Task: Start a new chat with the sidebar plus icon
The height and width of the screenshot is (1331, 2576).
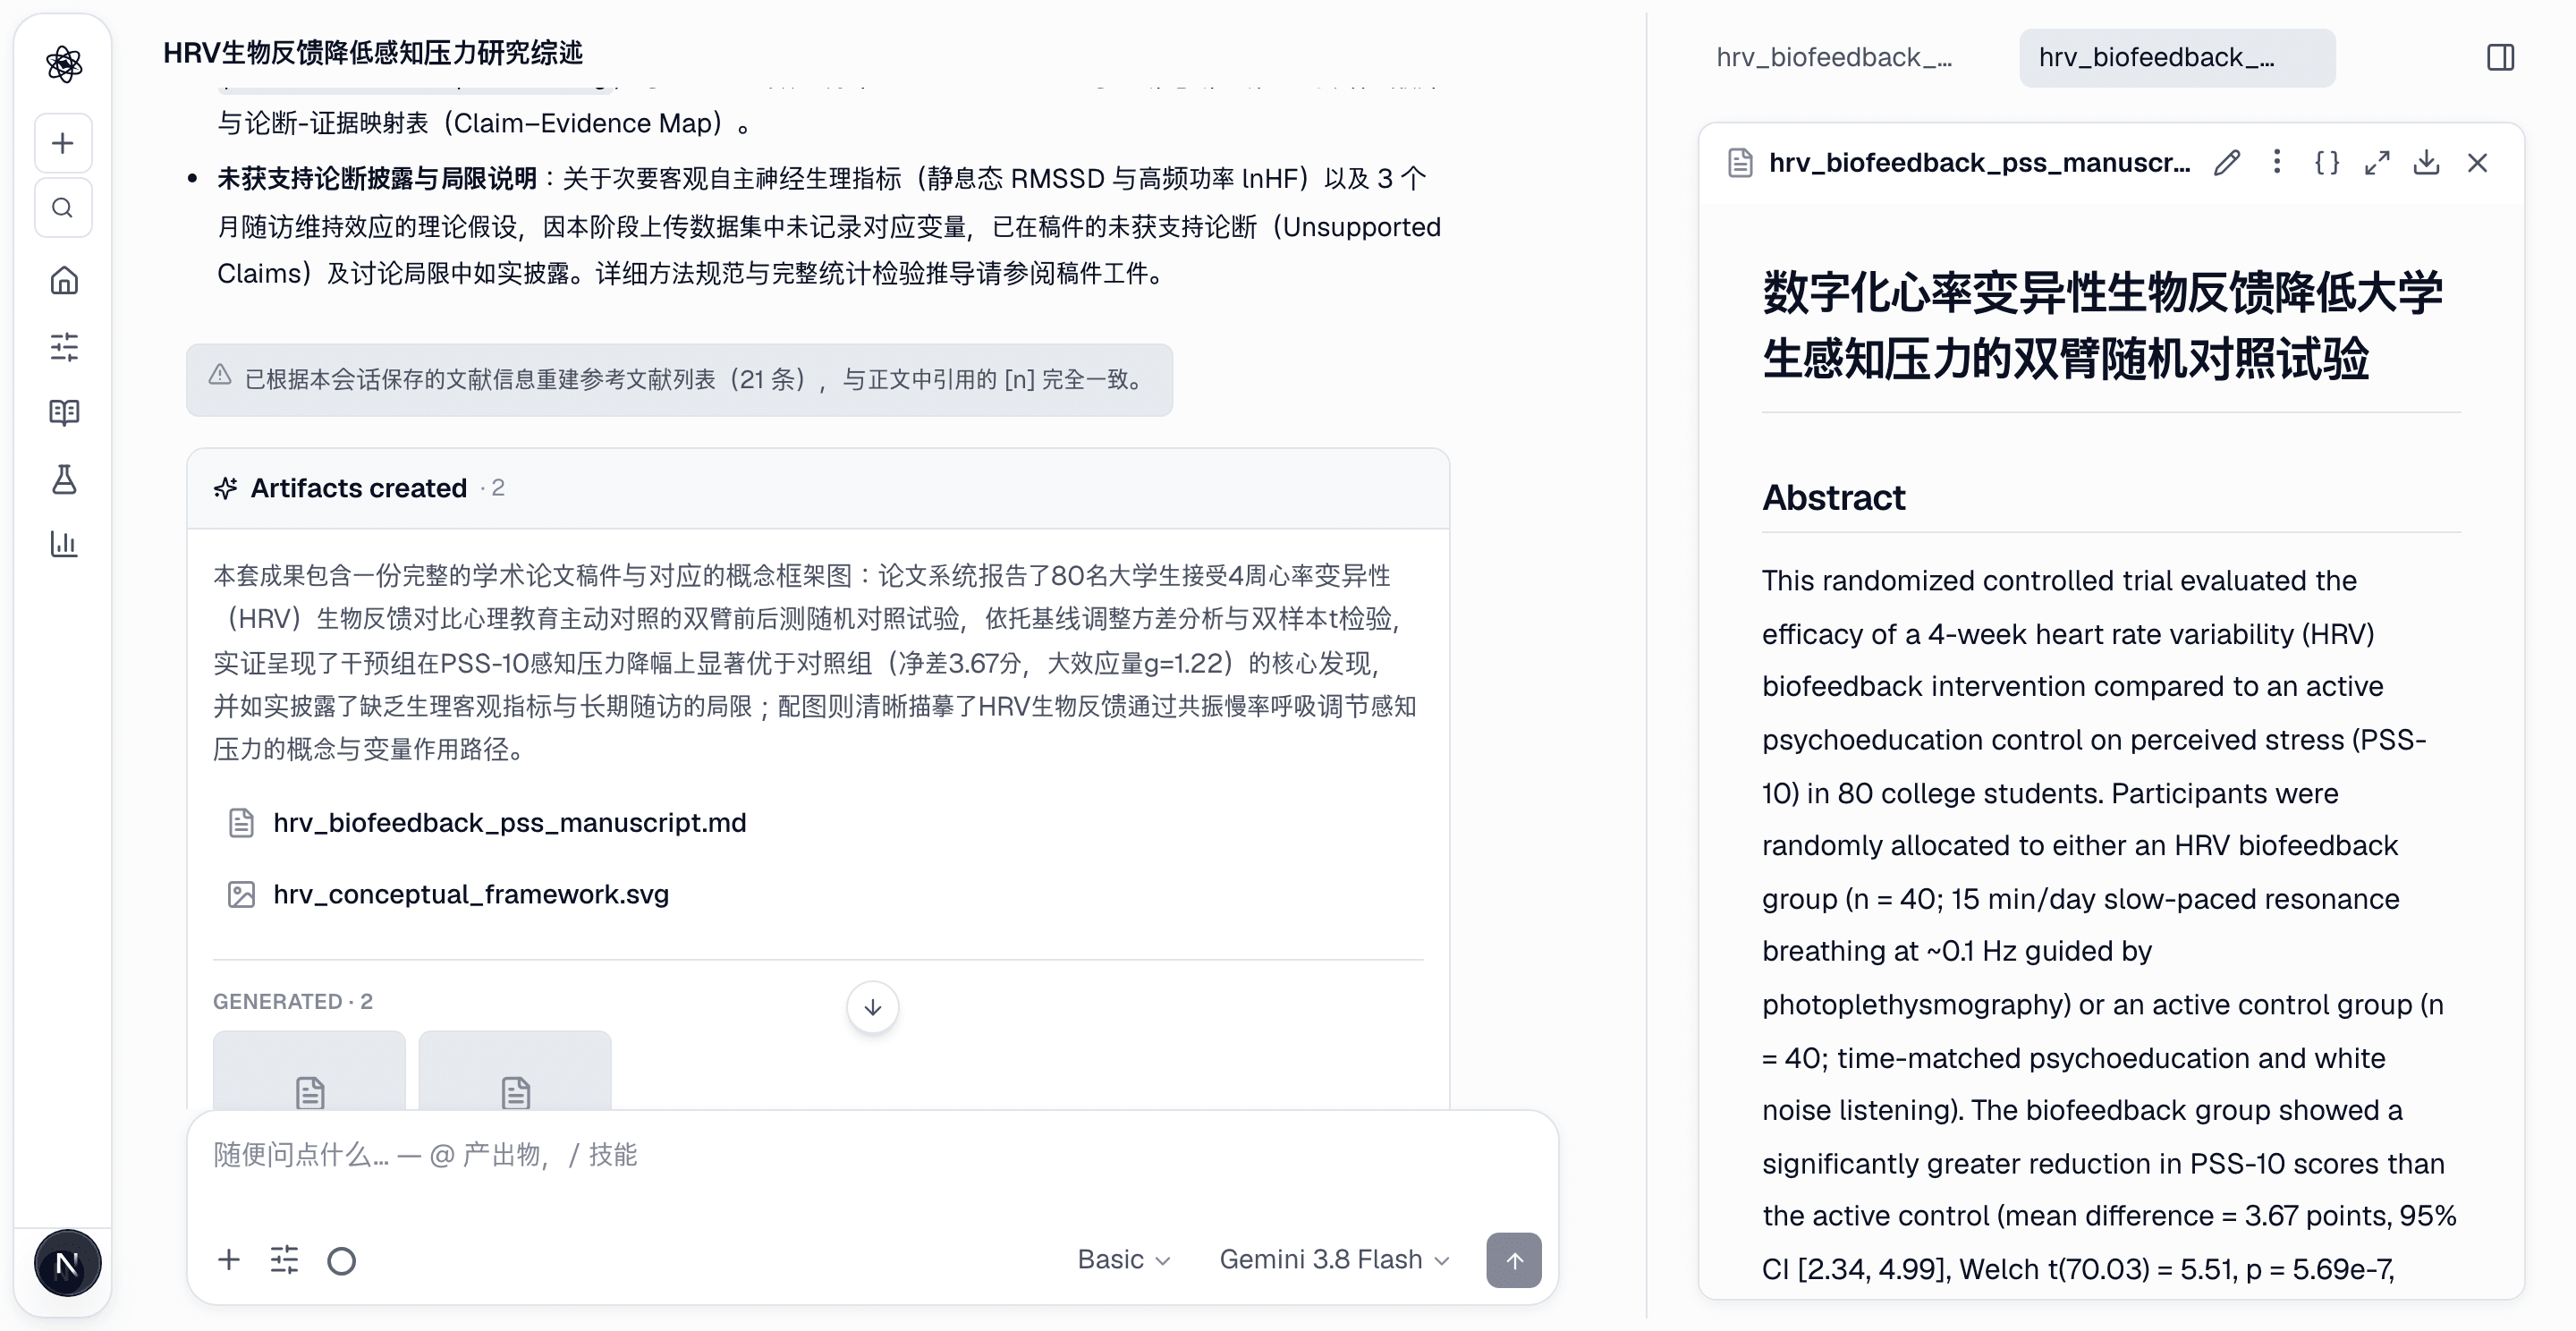Action: coord(63,143)
